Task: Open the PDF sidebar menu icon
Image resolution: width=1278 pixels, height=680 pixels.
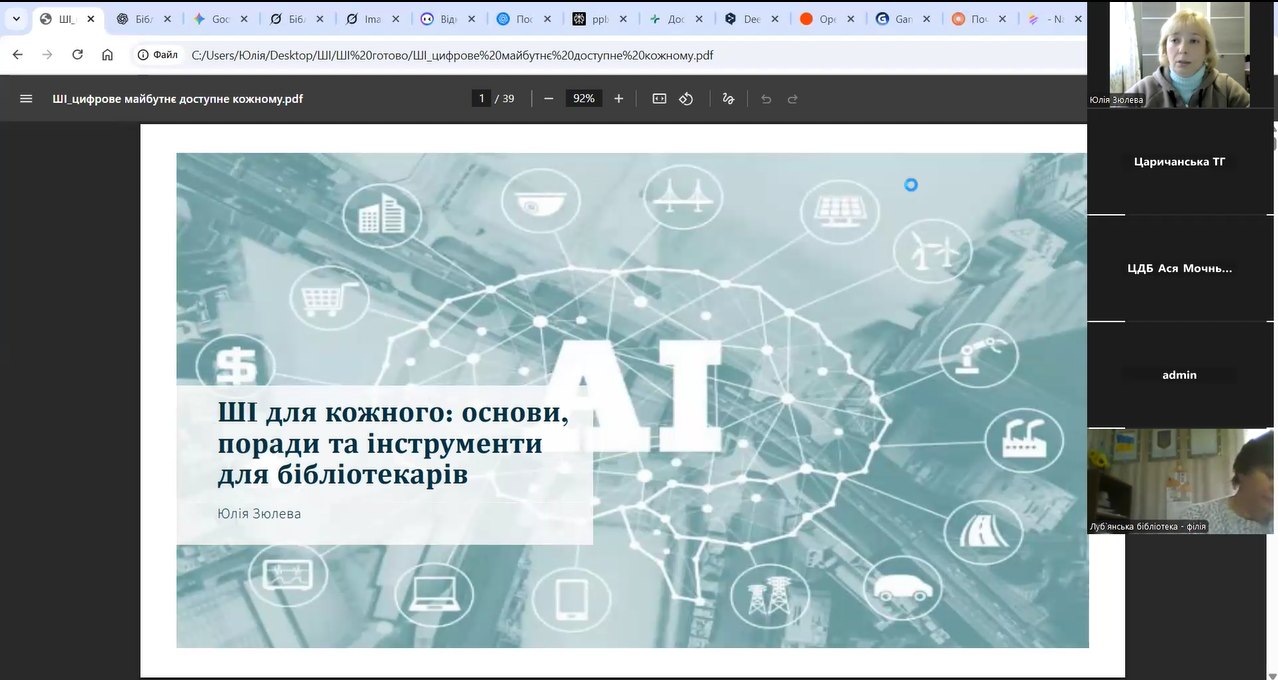Action: (x=27, y=98)
